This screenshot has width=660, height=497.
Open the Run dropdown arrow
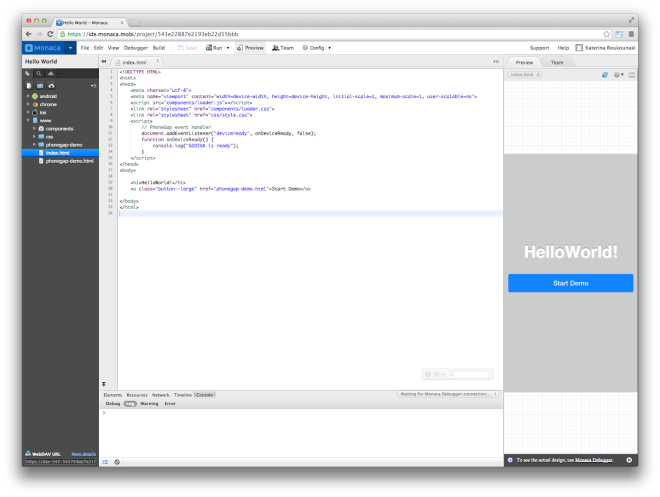coord(228,48)
